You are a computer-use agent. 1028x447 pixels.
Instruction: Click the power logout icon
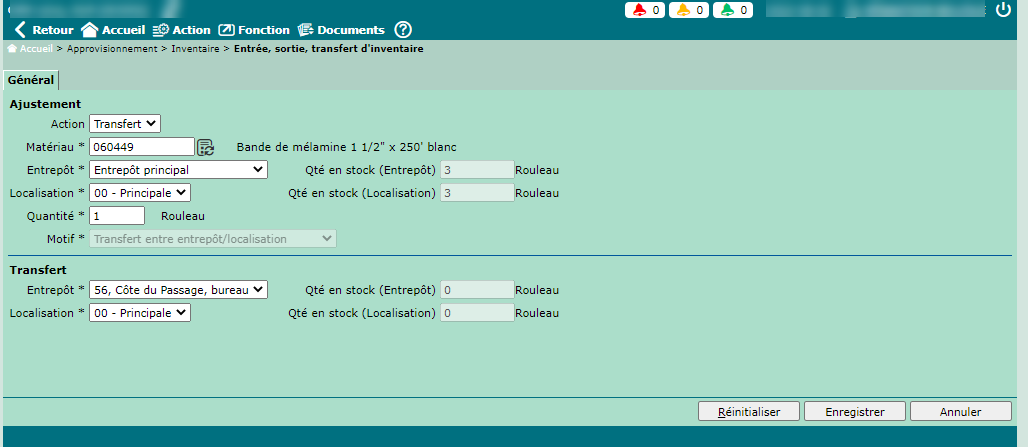click(x=1004, y=10)
